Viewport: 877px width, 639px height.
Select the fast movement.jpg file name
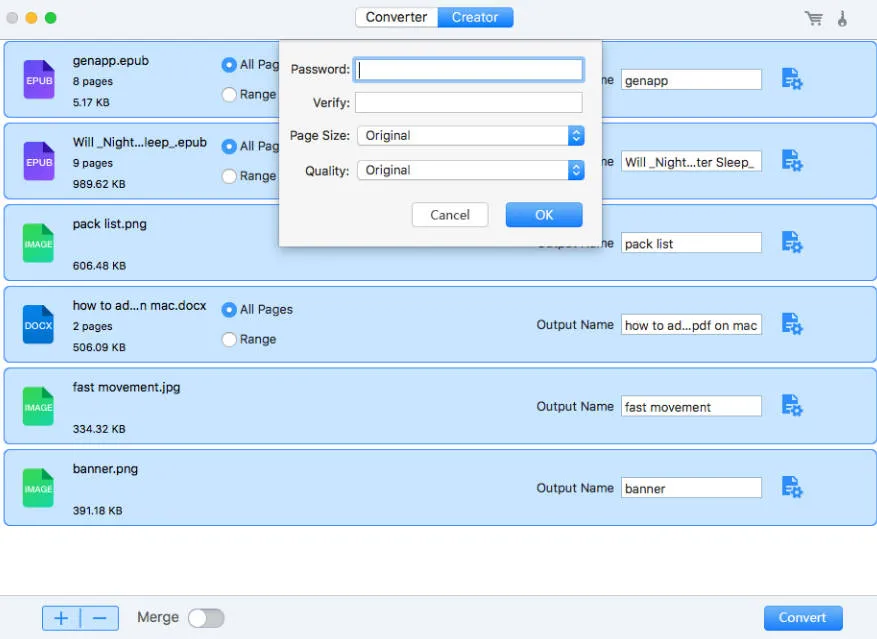(126, 388)
